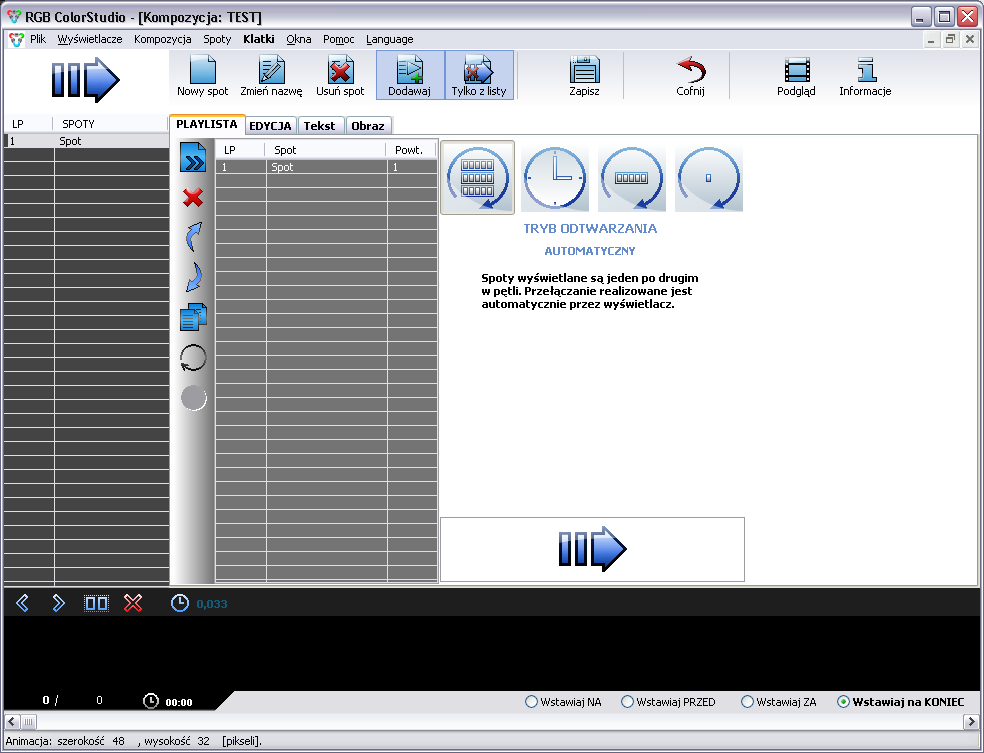This screenshot has height=753, width=984.
Task: Select single-row loop playback mode icon
Action: [631, 178]
